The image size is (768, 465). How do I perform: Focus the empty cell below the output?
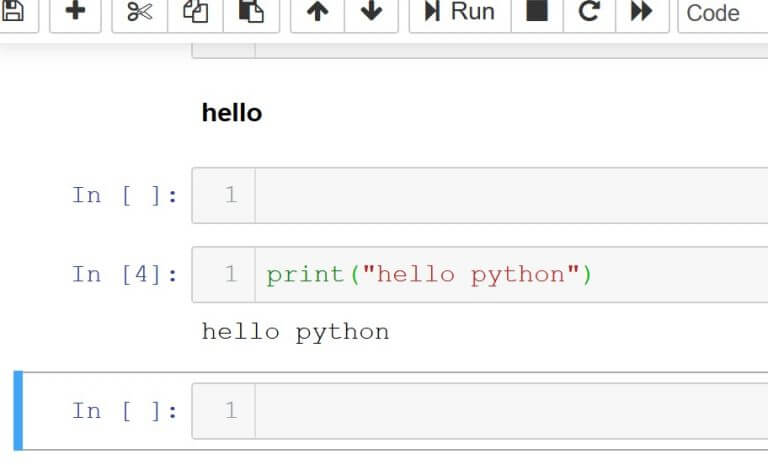coord(510,411)
